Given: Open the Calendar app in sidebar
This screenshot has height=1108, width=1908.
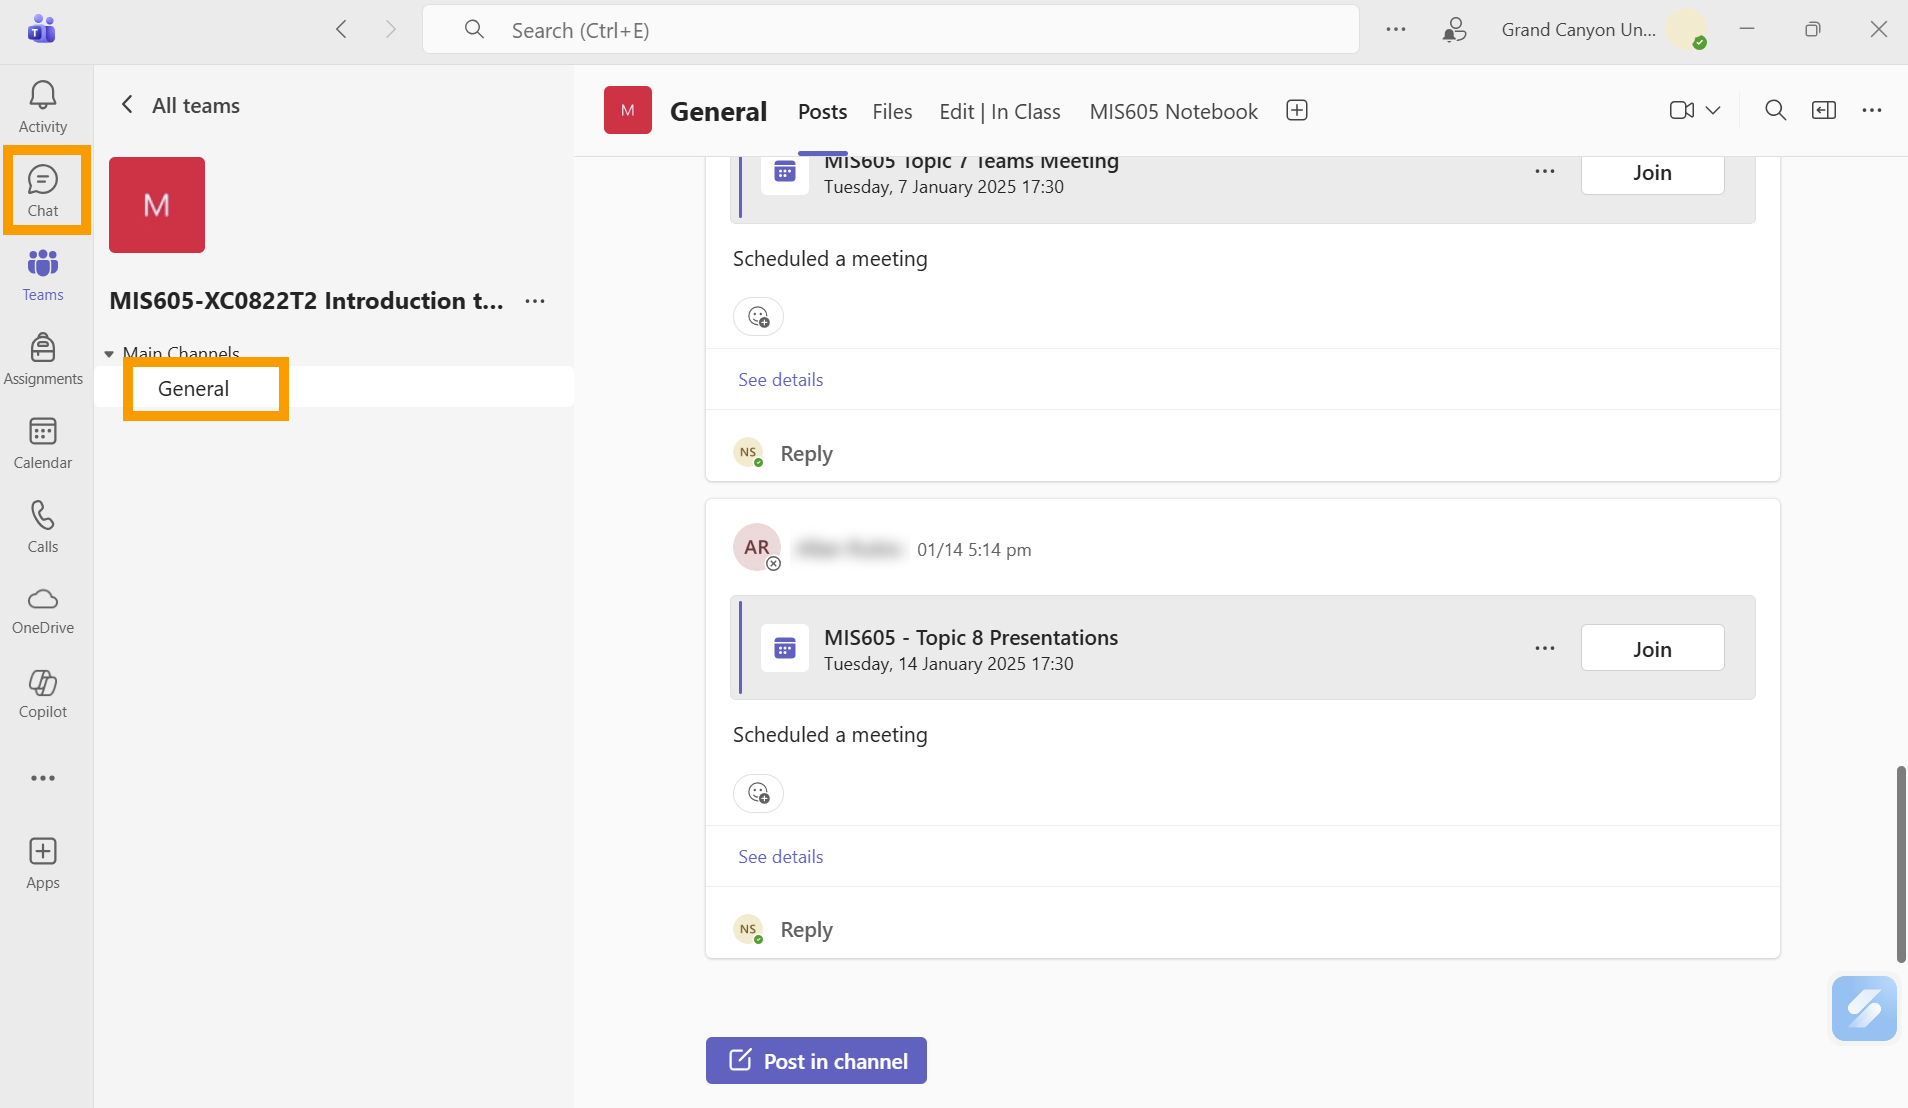Looking at the screenshot, I should click(x=43, y=443).
